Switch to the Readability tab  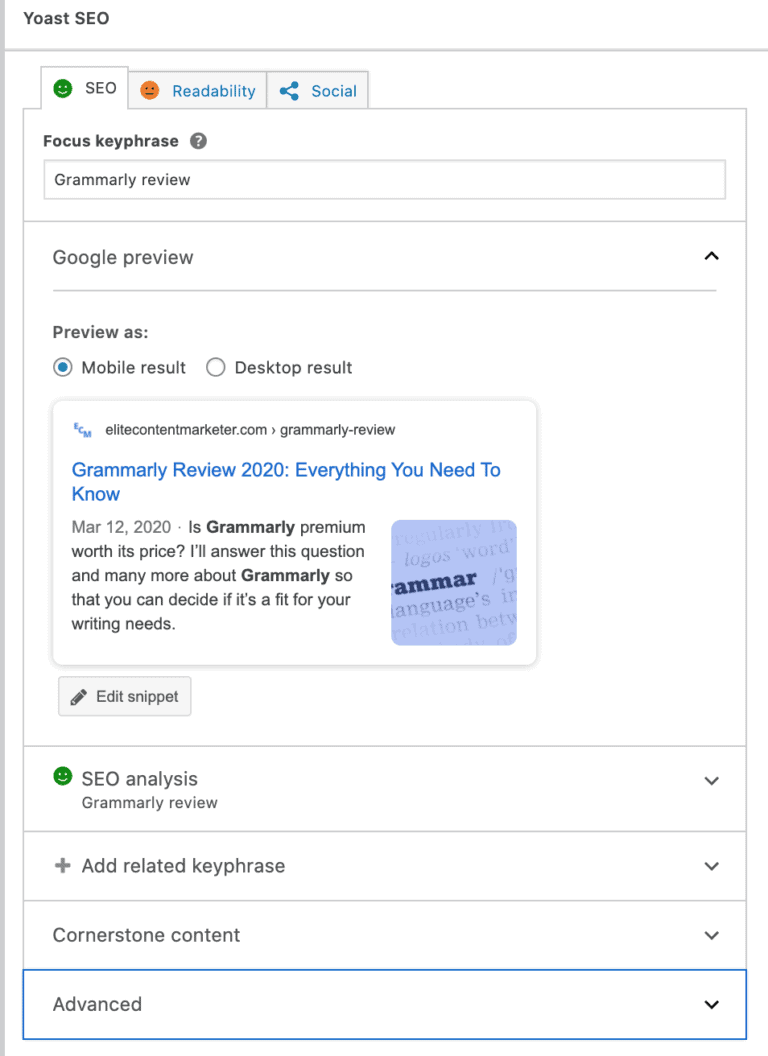[x=213, y=91]
